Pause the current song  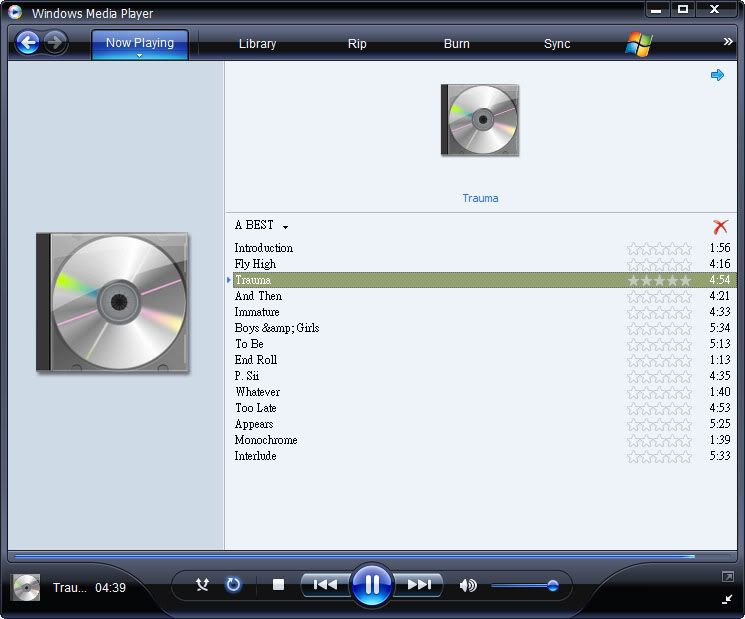click(372, 585)
